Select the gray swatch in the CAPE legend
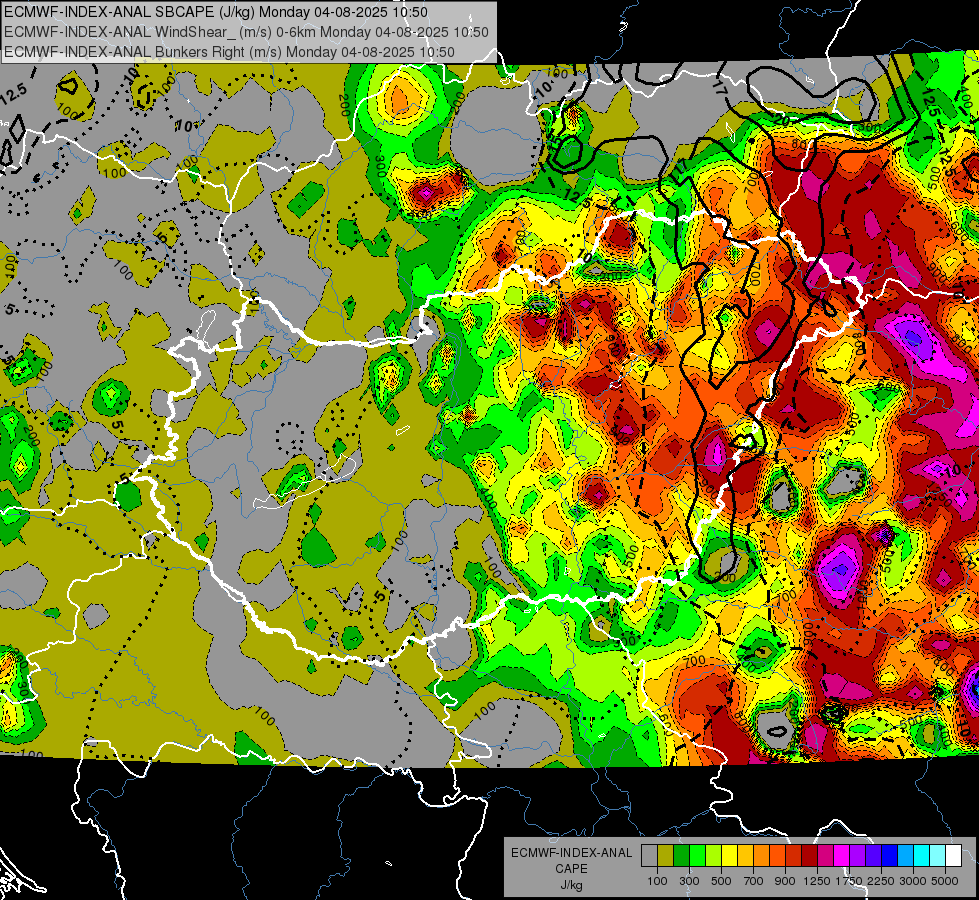This screenshot has width=979, height=900. click(649, 855)
